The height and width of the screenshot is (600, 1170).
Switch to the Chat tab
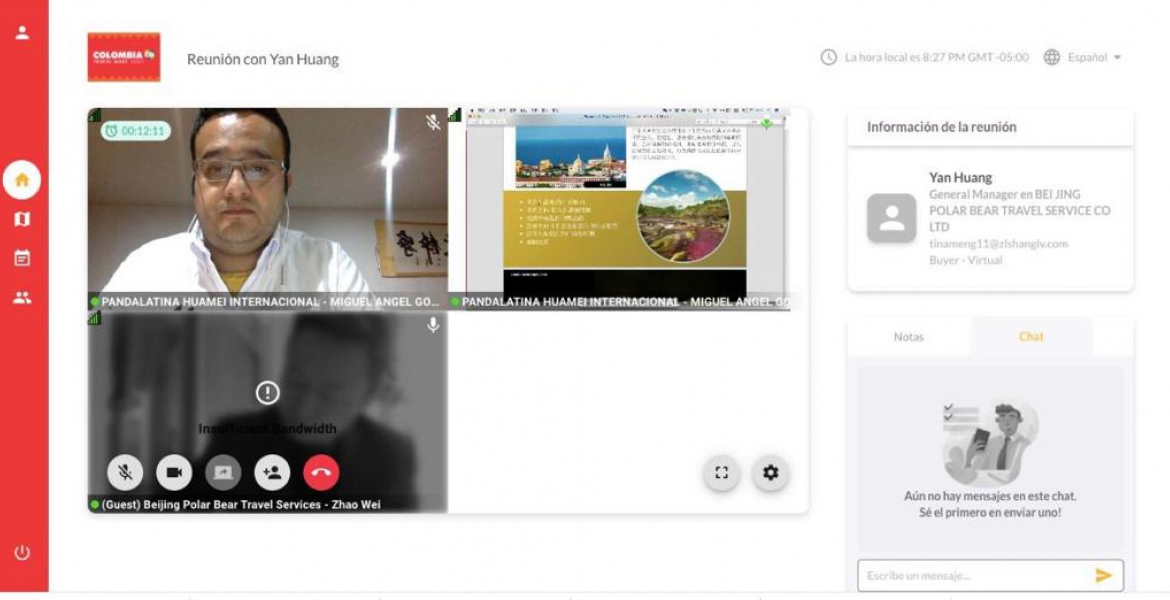pos(1031,337)
